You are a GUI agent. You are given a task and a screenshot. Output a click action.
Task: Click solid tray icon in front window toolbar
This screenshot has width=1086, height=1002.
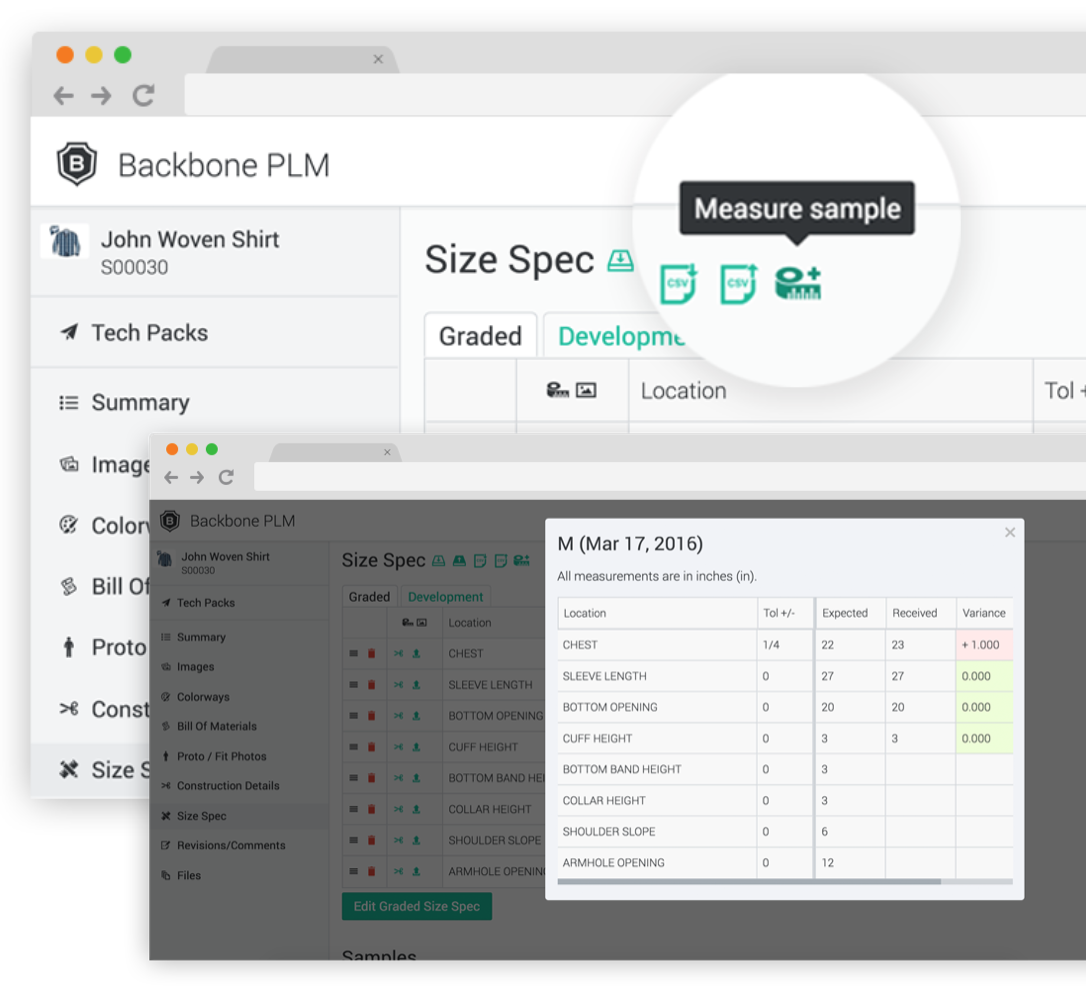[459, 561]
